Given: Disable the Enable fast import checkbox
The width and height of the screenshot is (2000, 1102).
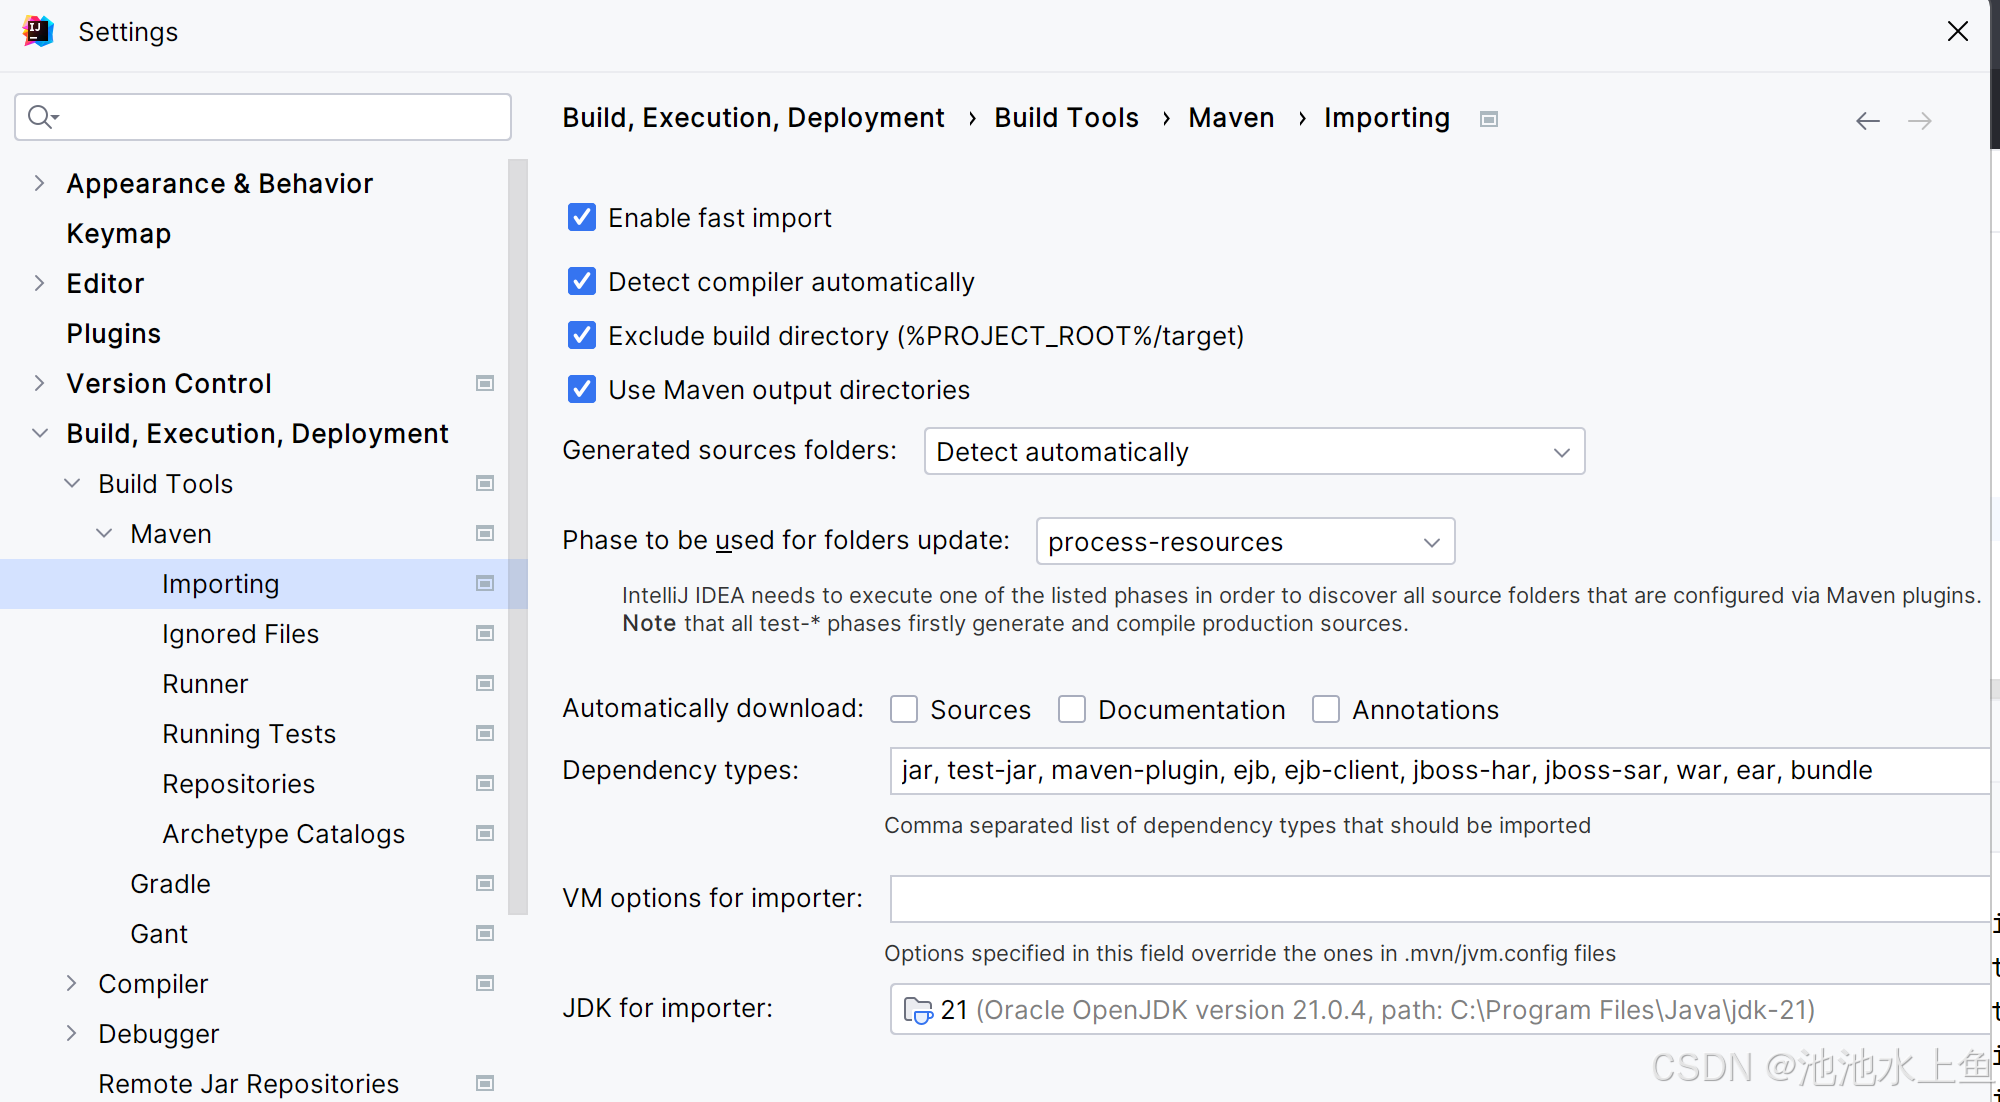Looking at the screenshot, I should [x=582, y=218].
